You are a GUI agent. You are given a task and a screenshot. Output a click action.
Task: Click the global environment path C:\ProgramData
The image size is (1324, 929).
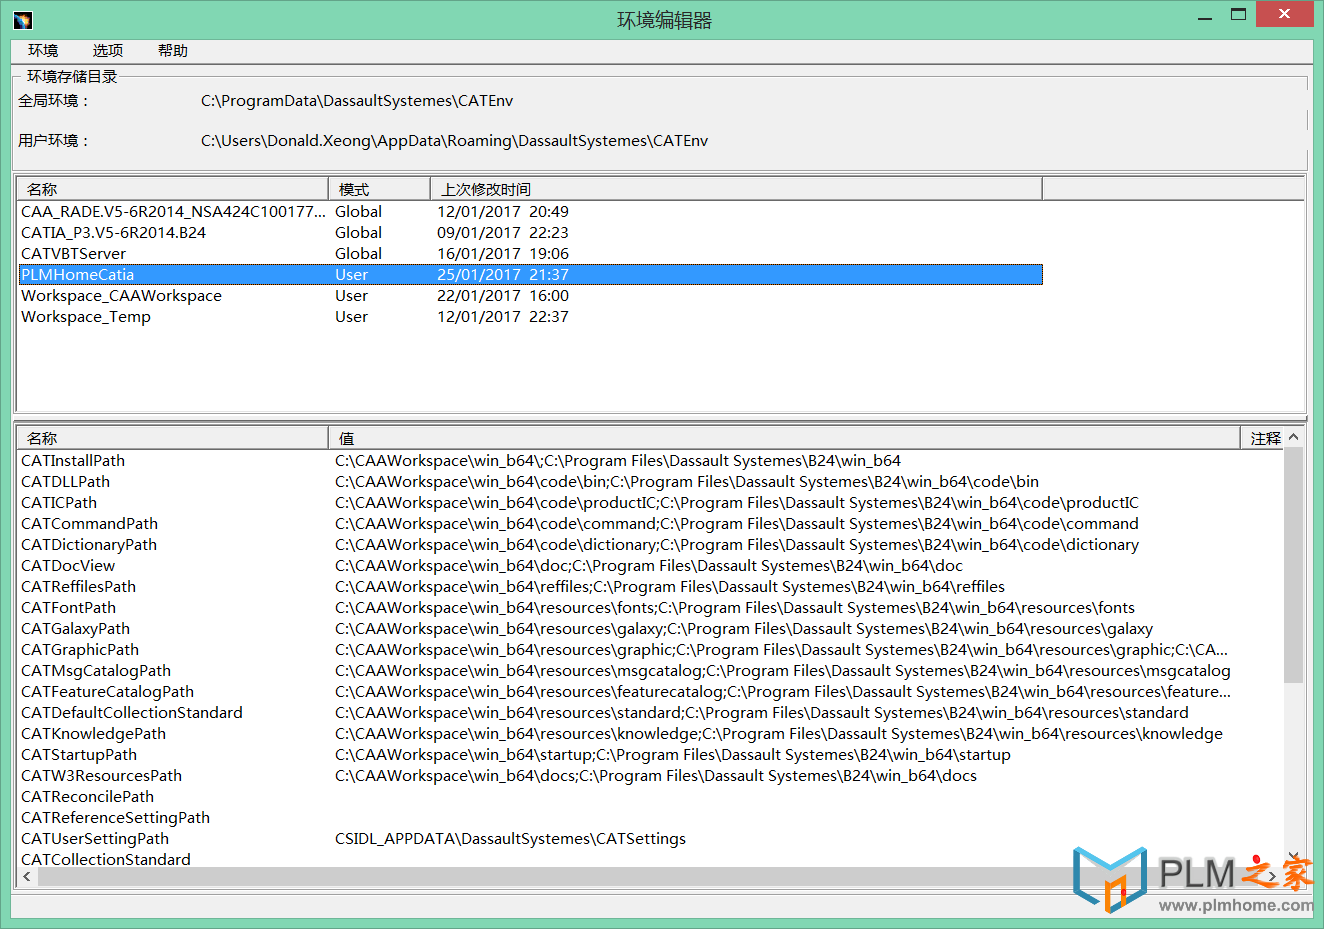pyautogui.click(x=357, y=101)
